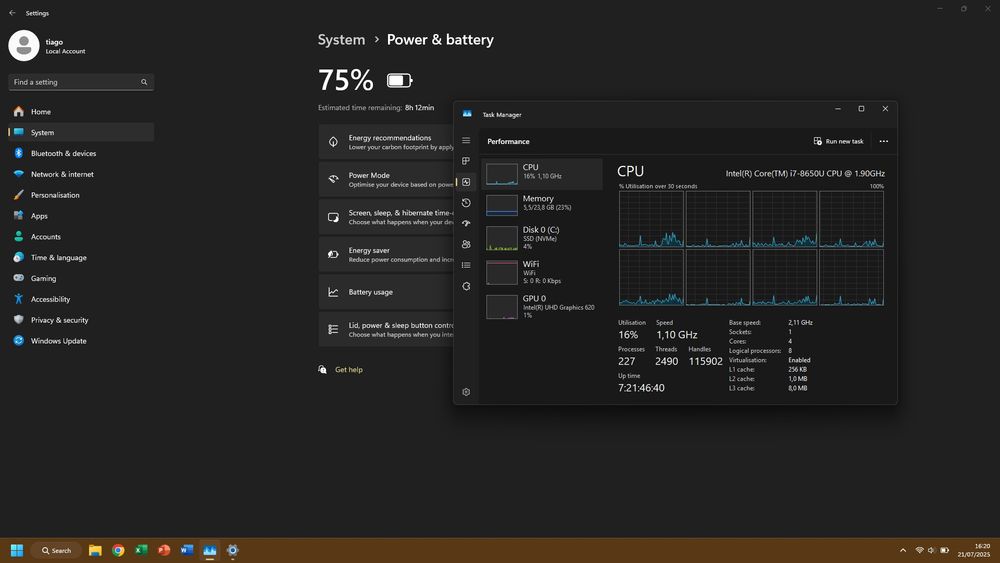Image resolution: width=1000 pixels, height=563 pixels.
Task: Click the search magnifier in Settings
Action: (144, 82)
